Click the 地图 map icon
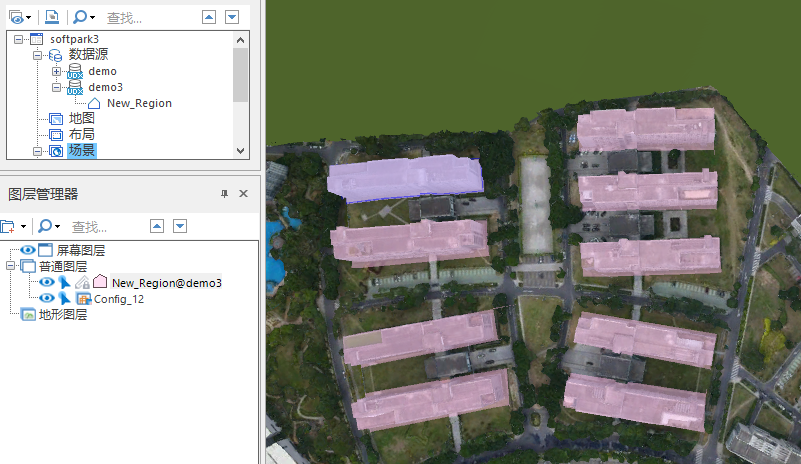This screenshot has width=801, height=464. (56, 119)
